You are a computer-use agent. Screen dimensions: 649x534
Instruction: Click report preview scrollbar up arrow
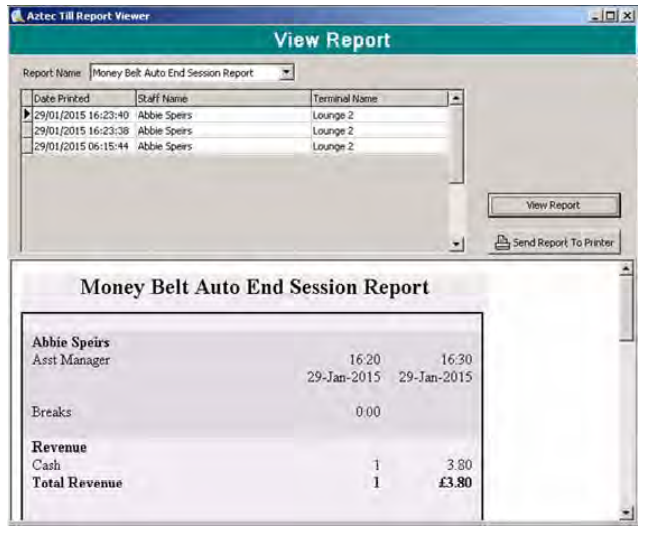pos(626,269)
